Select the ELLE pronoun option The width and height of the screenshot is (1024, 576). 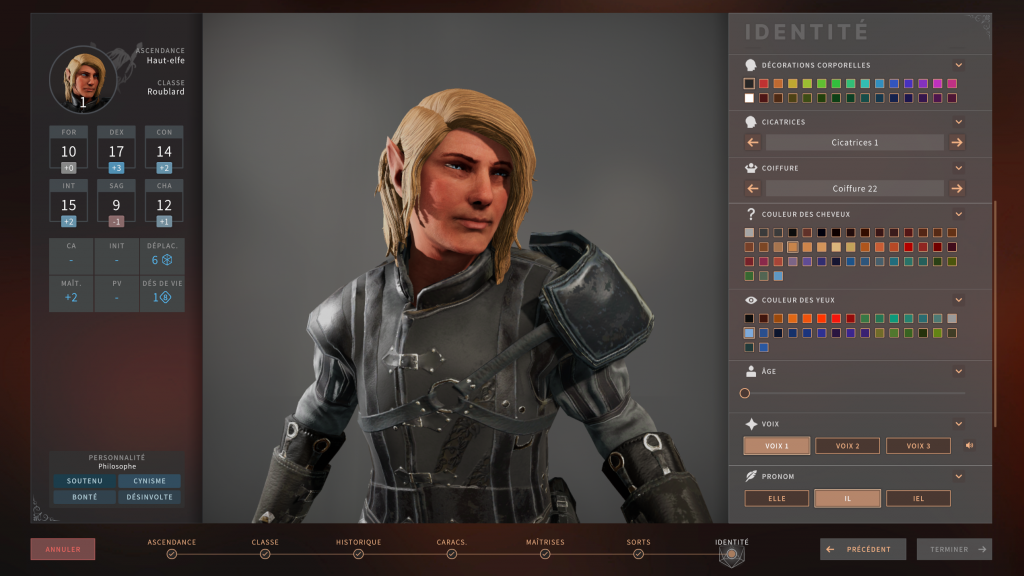click(x=776, y=497)
